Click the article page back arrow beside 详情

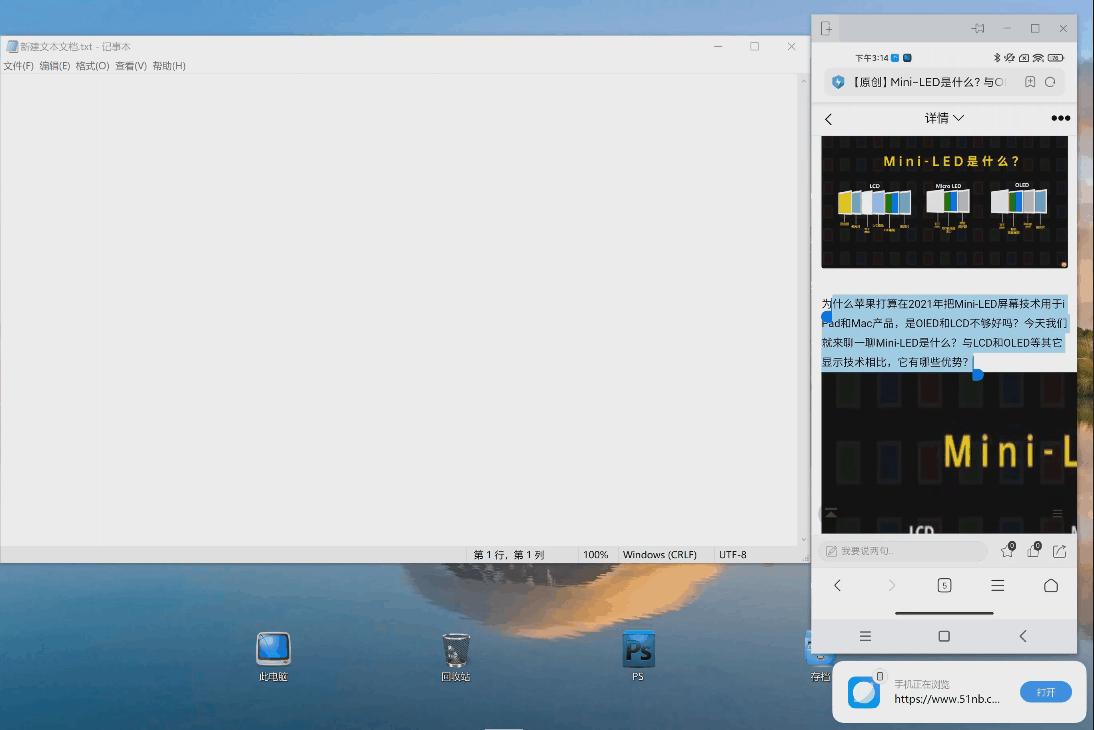click(x=828, y=119)
